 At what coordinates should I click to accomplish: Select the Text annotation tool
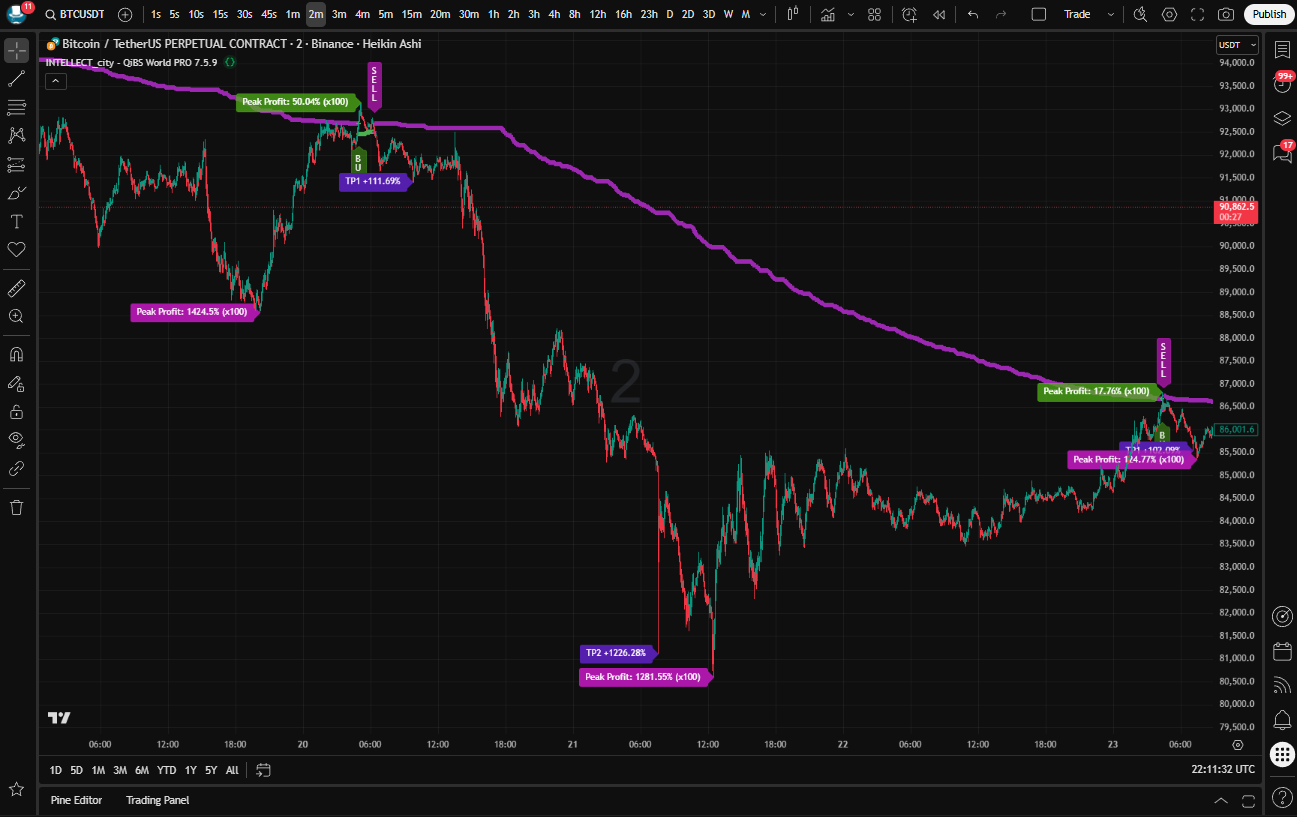[16, 221]
